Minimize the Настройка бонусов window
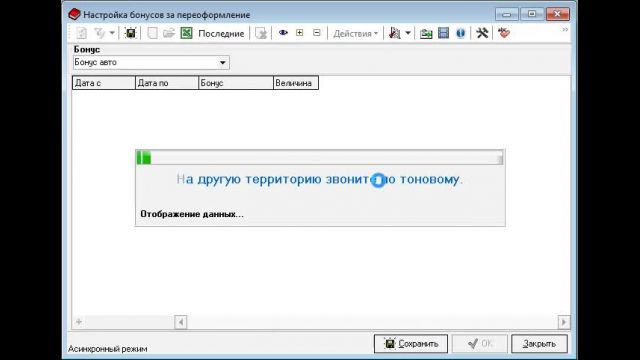Image resolution: width=640 pixels, height=360 pixels. [x=507, y=14]
